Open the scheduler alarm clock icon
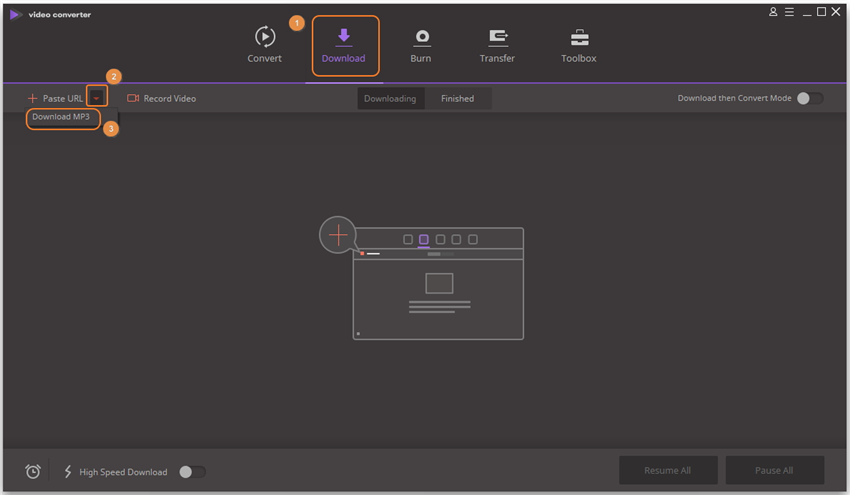Image resolution: width=850 pixels, height=495 pixels. click(x=33, y=471)
